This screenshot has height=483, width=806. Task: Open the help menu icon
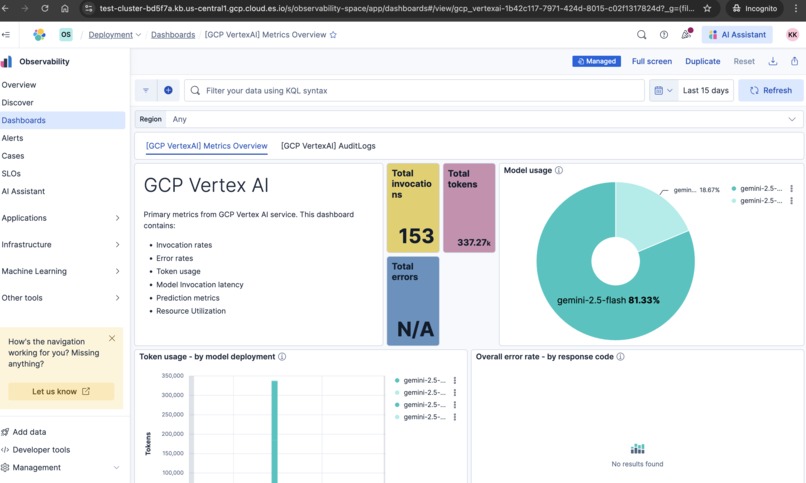(664, 34)
